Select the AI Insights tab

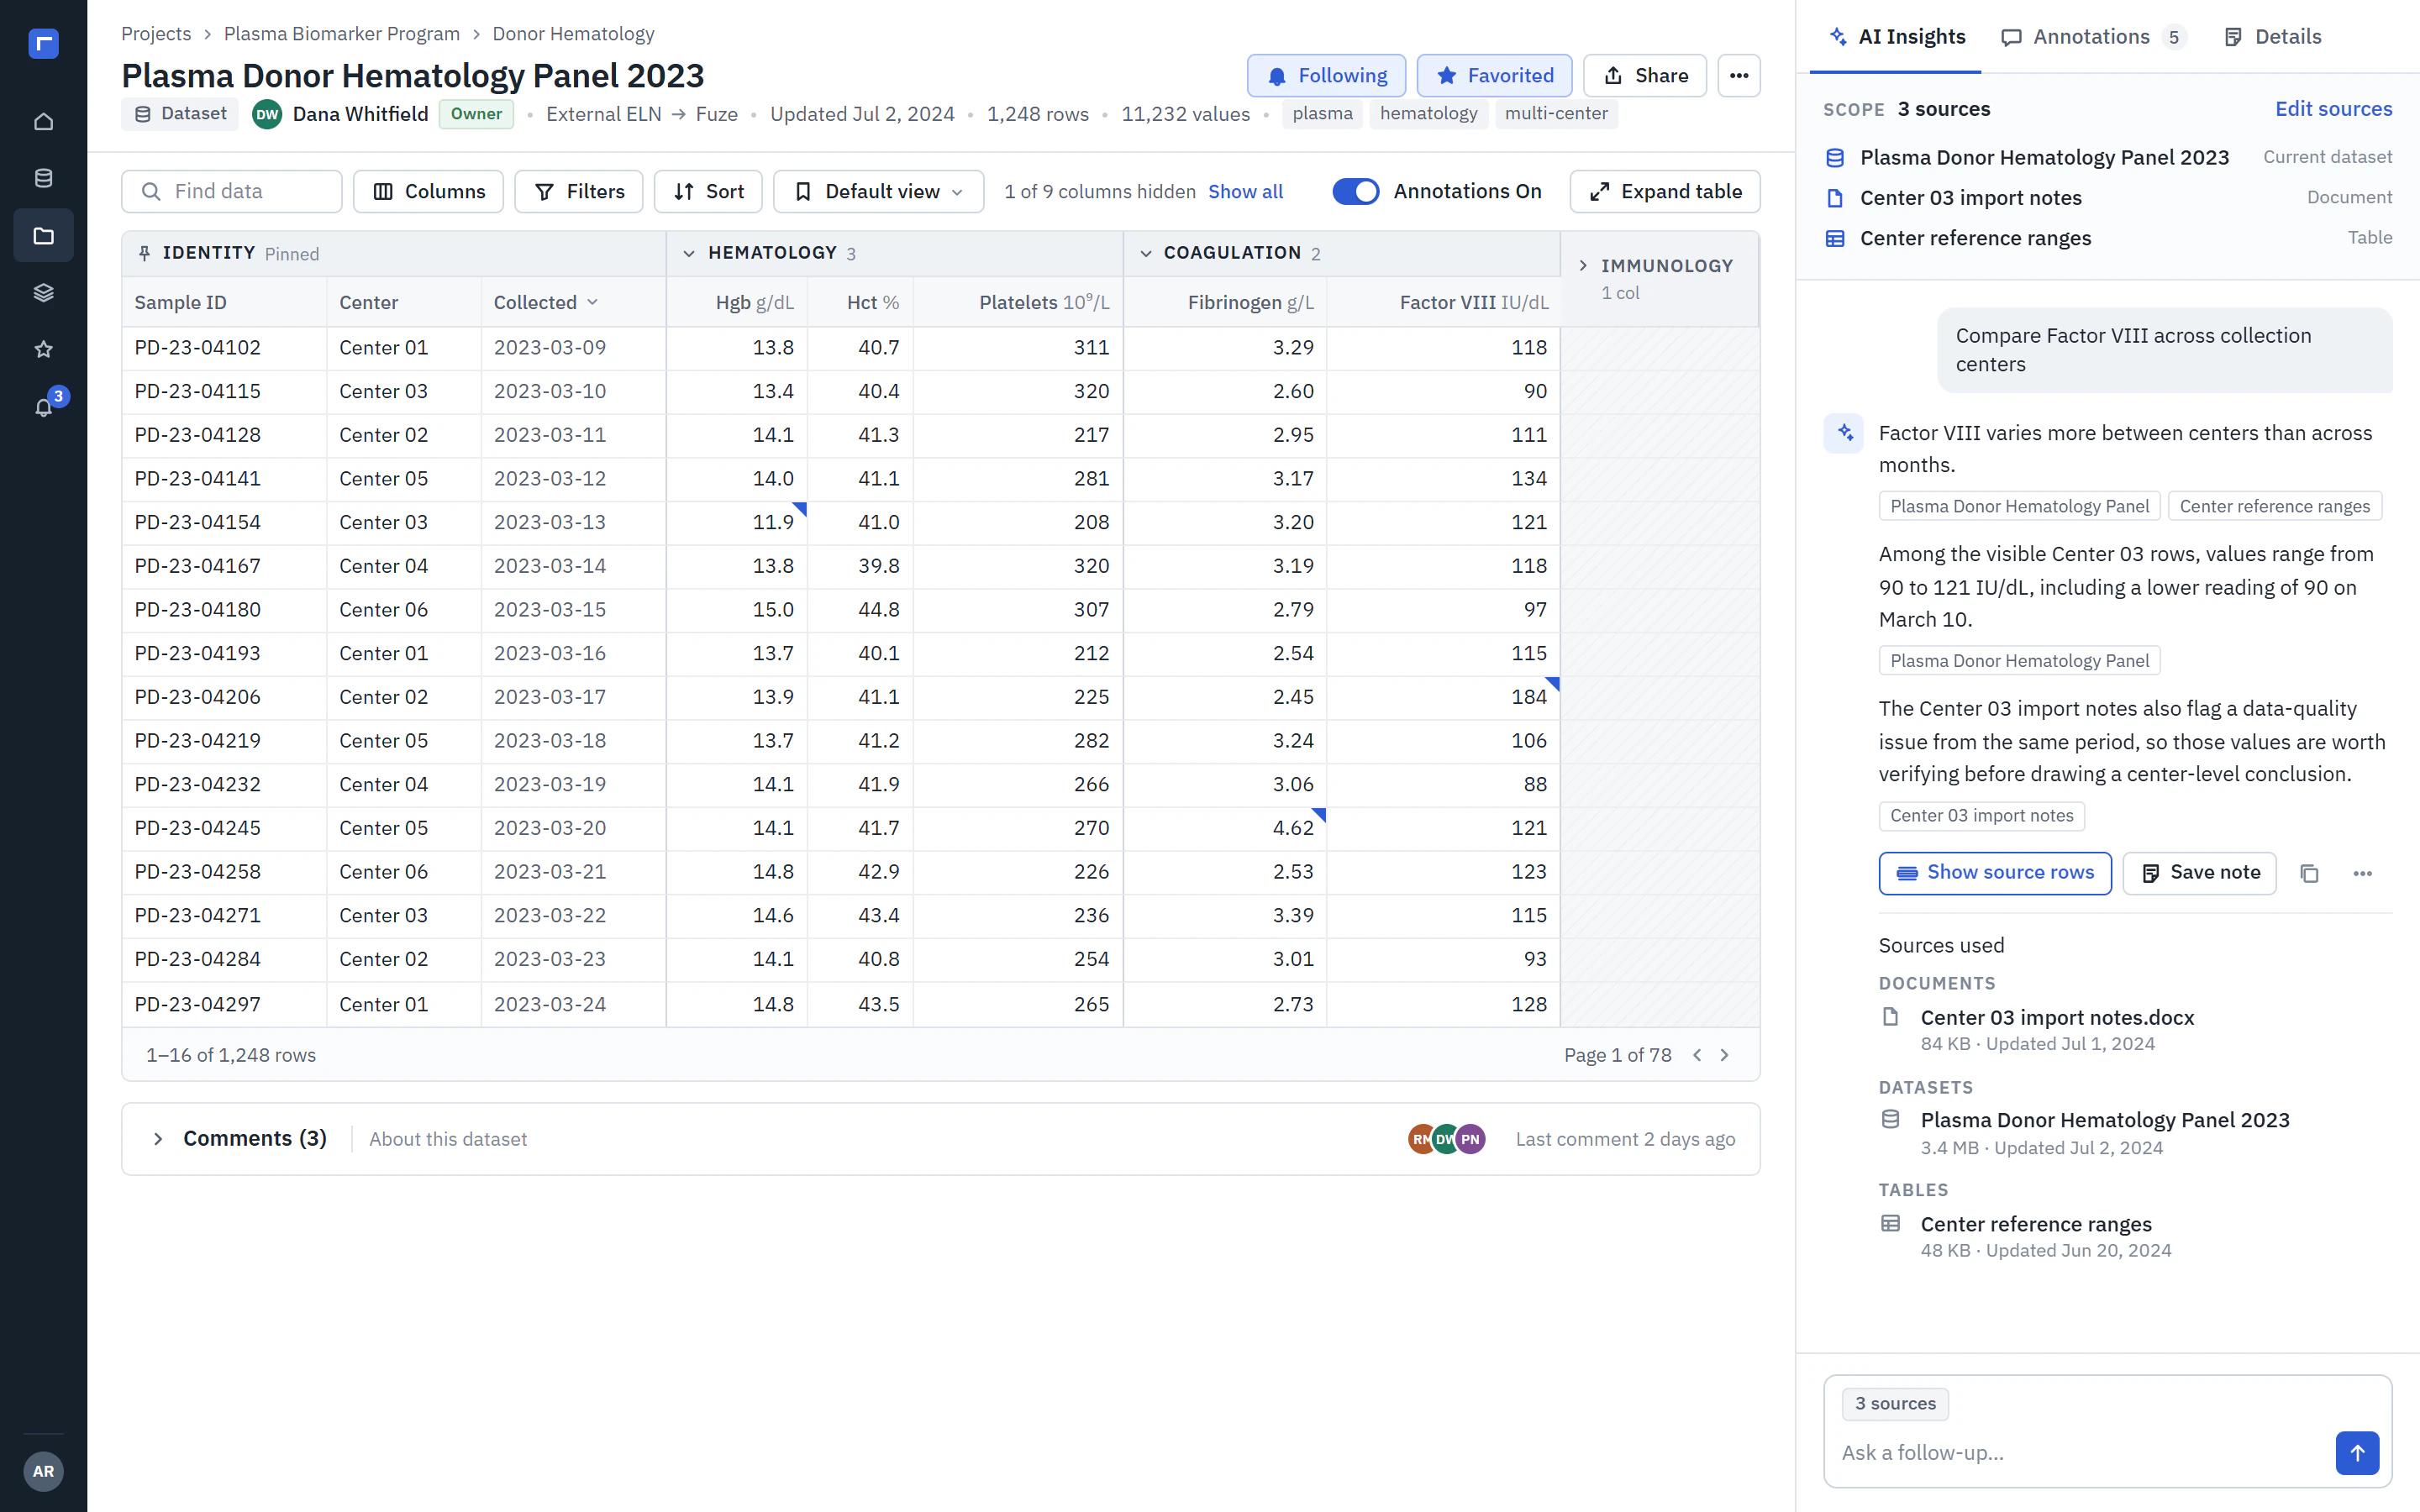(x=1896, y=37)
